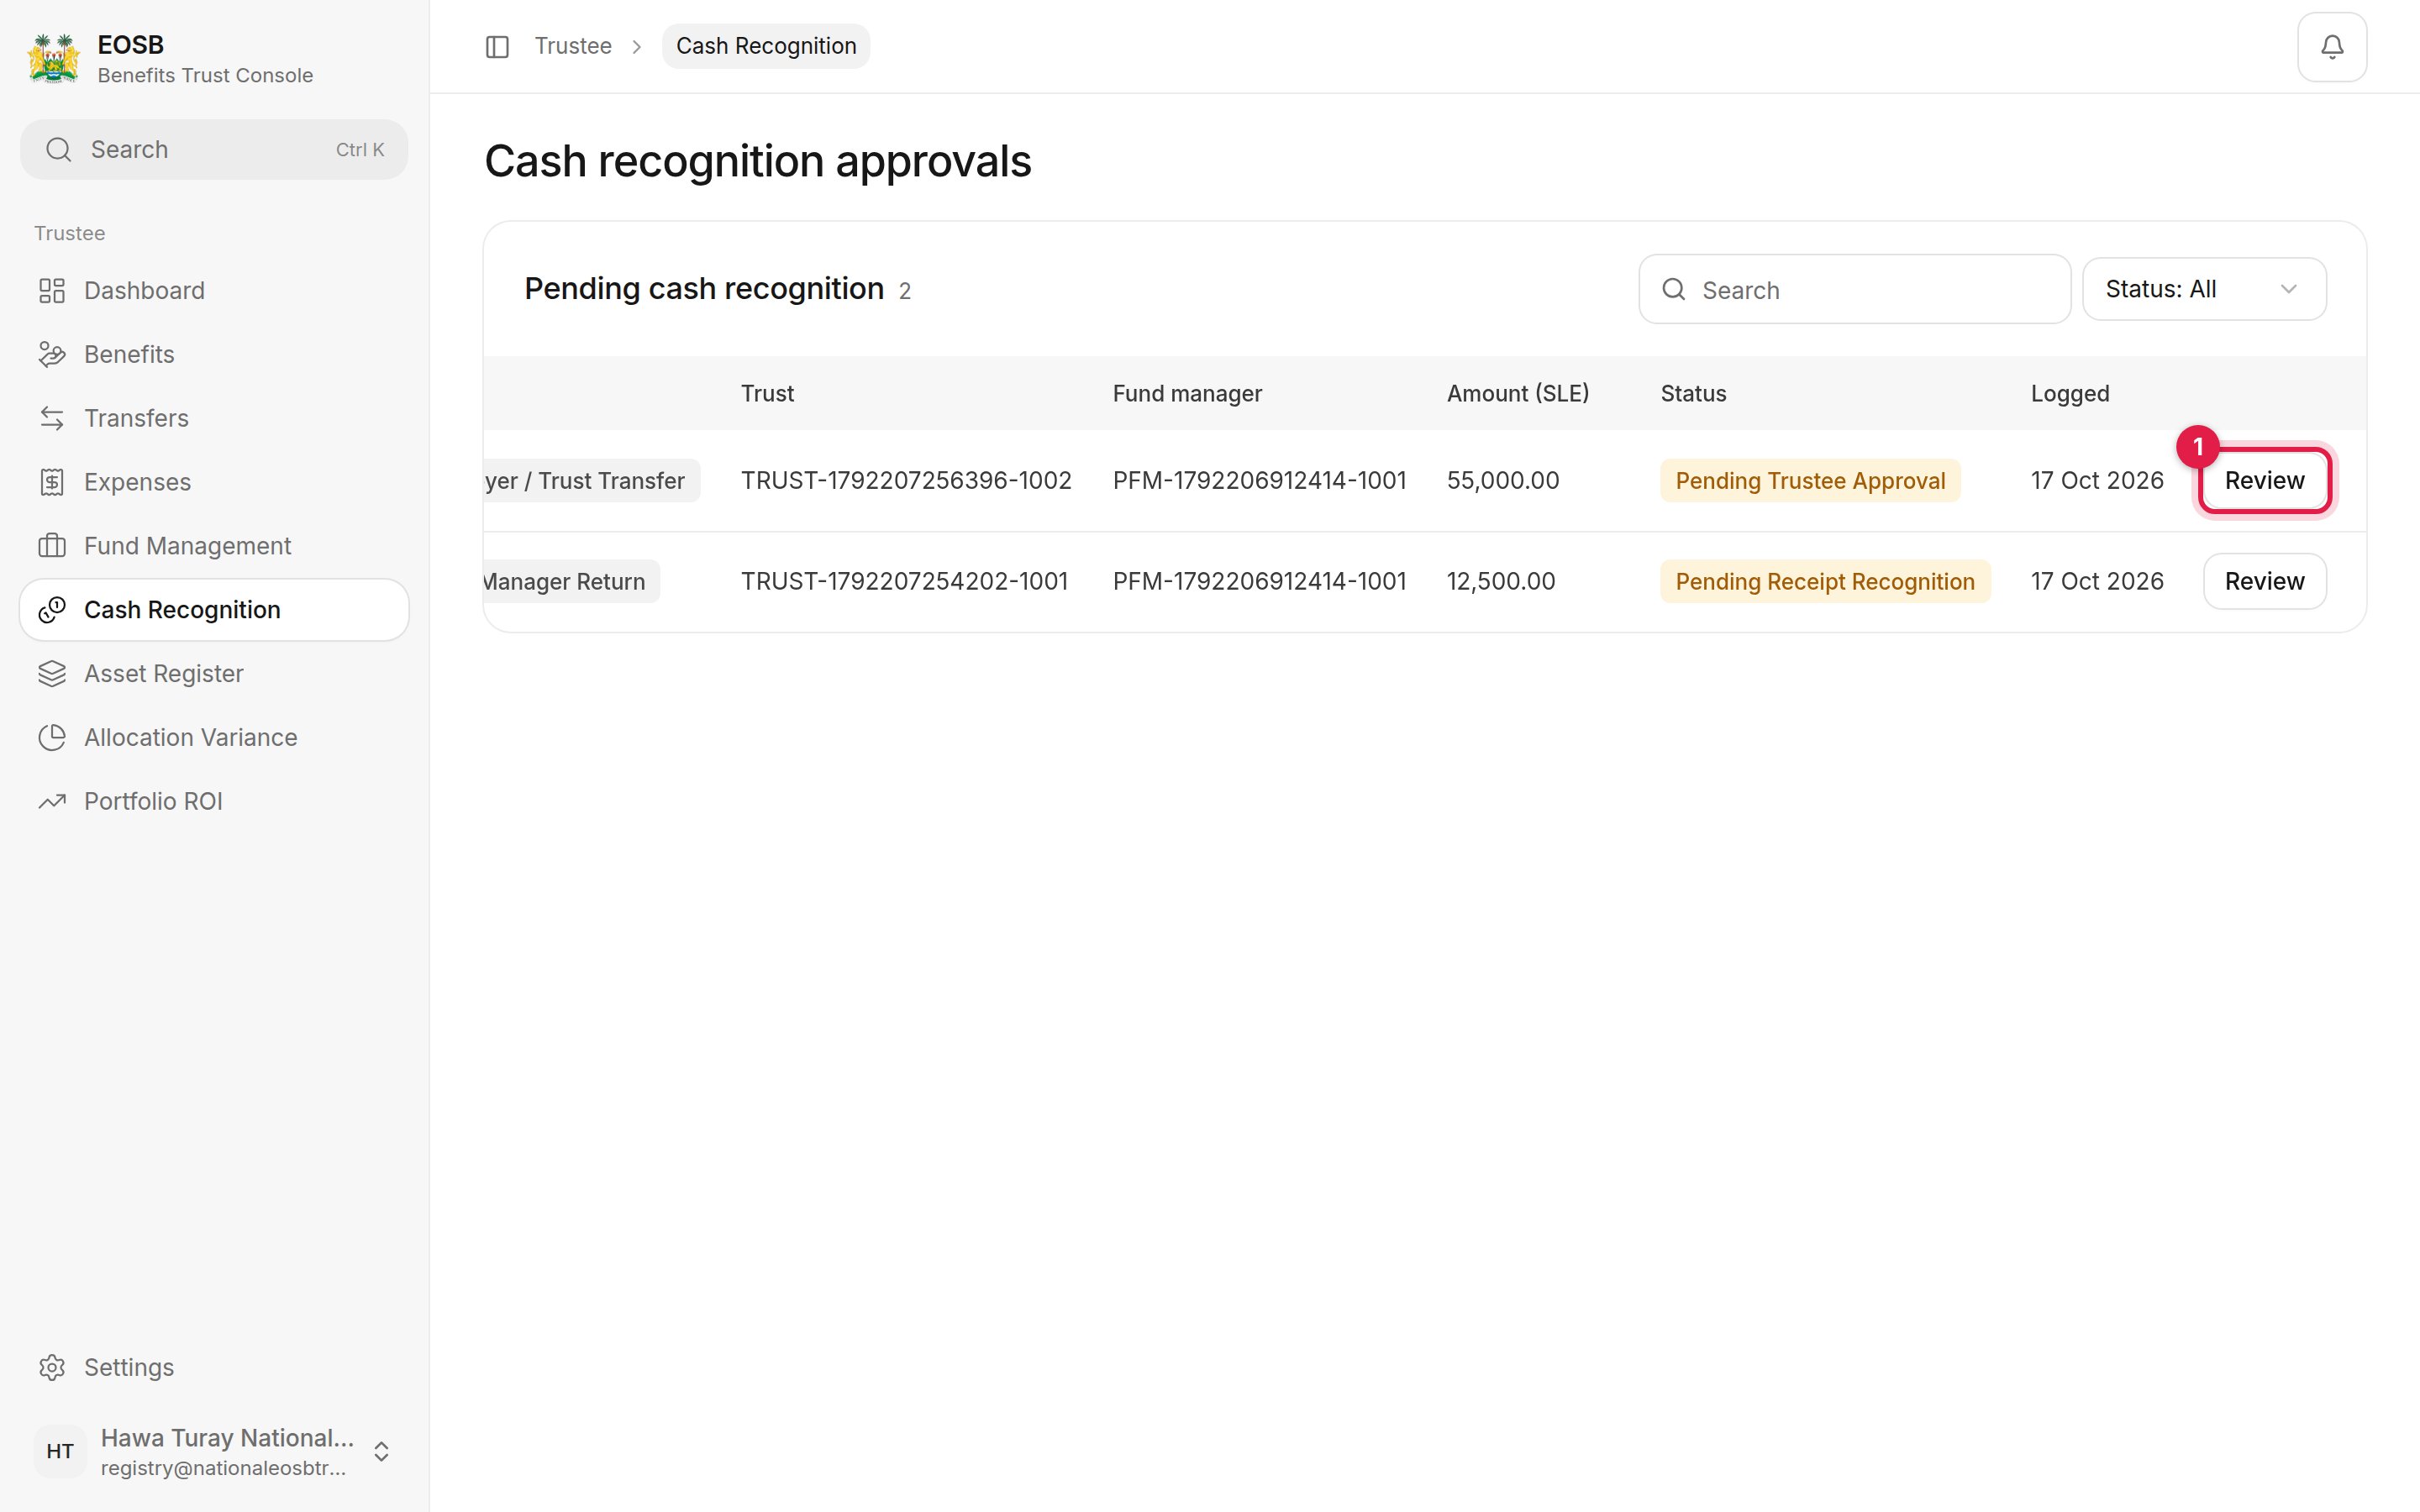Open the notifications bell
Screen dimensions: 2420x1512
[x=2331, y=46]
